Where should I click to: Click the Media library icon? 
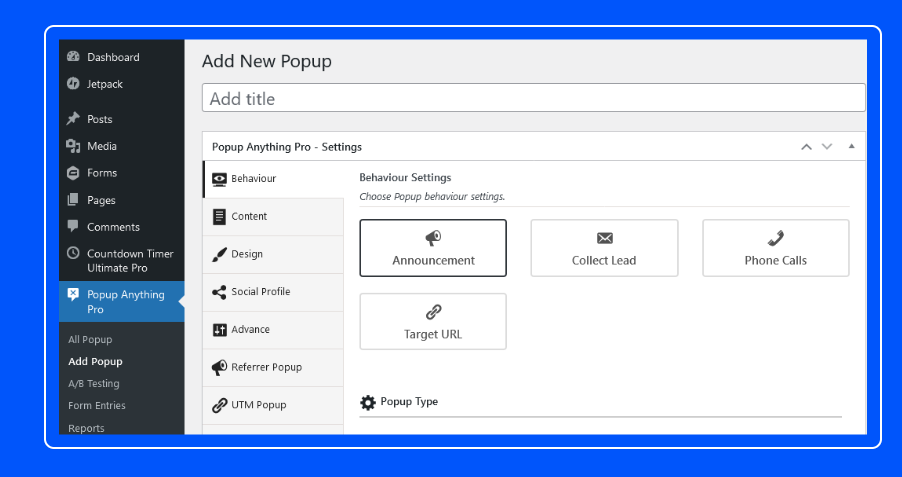[73, 146]
